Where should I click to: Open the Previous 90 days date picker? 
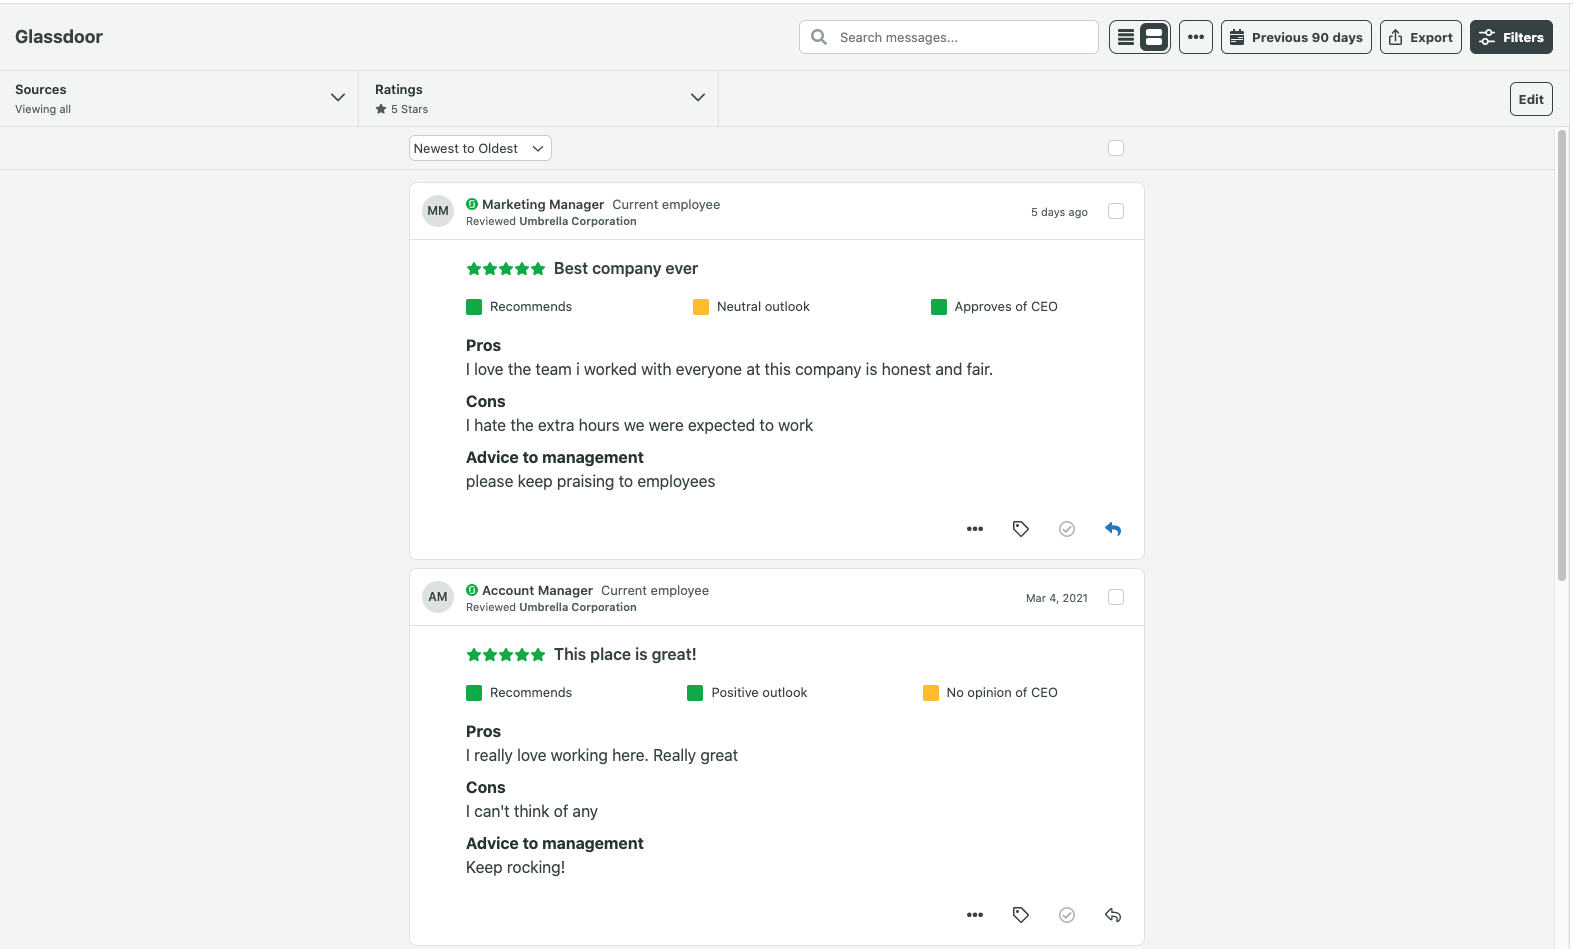[1295, 38]
